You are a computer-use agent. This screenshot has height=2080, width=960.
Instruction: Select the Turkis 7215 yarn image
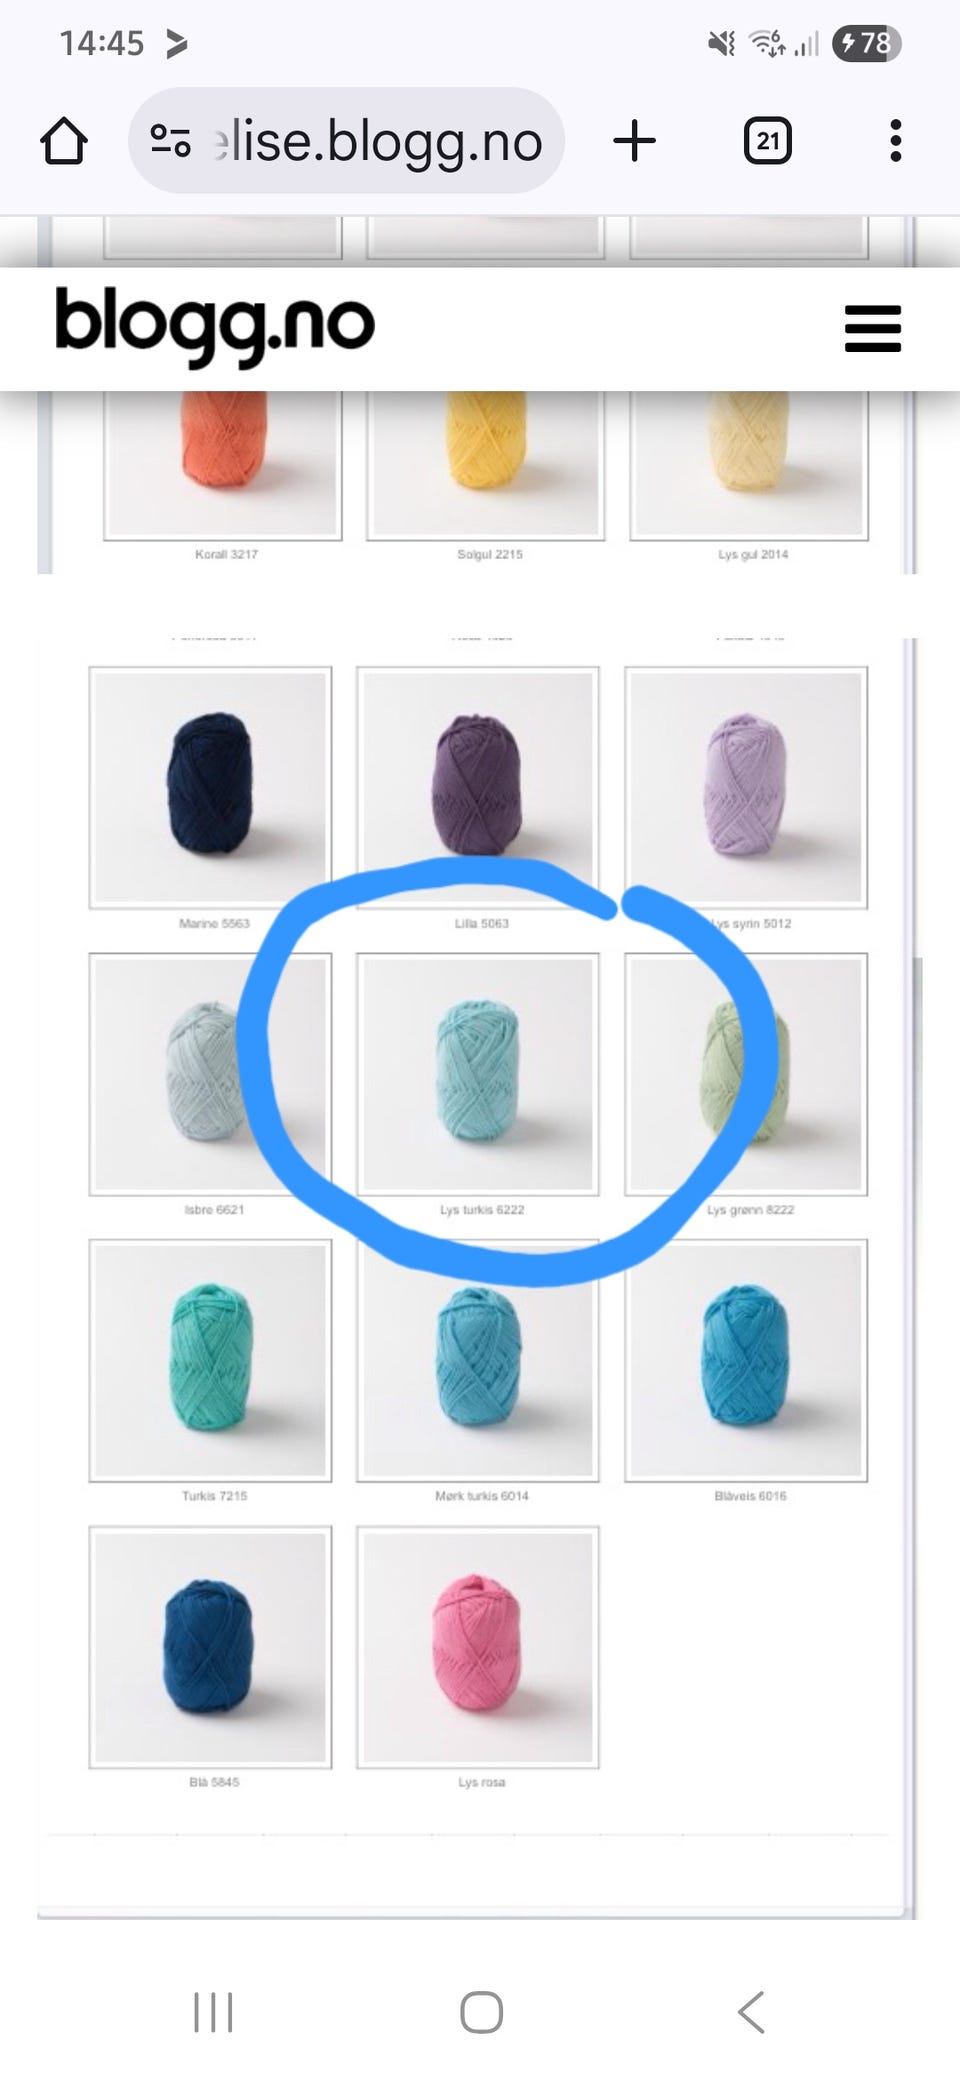[x=210, y=1360]
